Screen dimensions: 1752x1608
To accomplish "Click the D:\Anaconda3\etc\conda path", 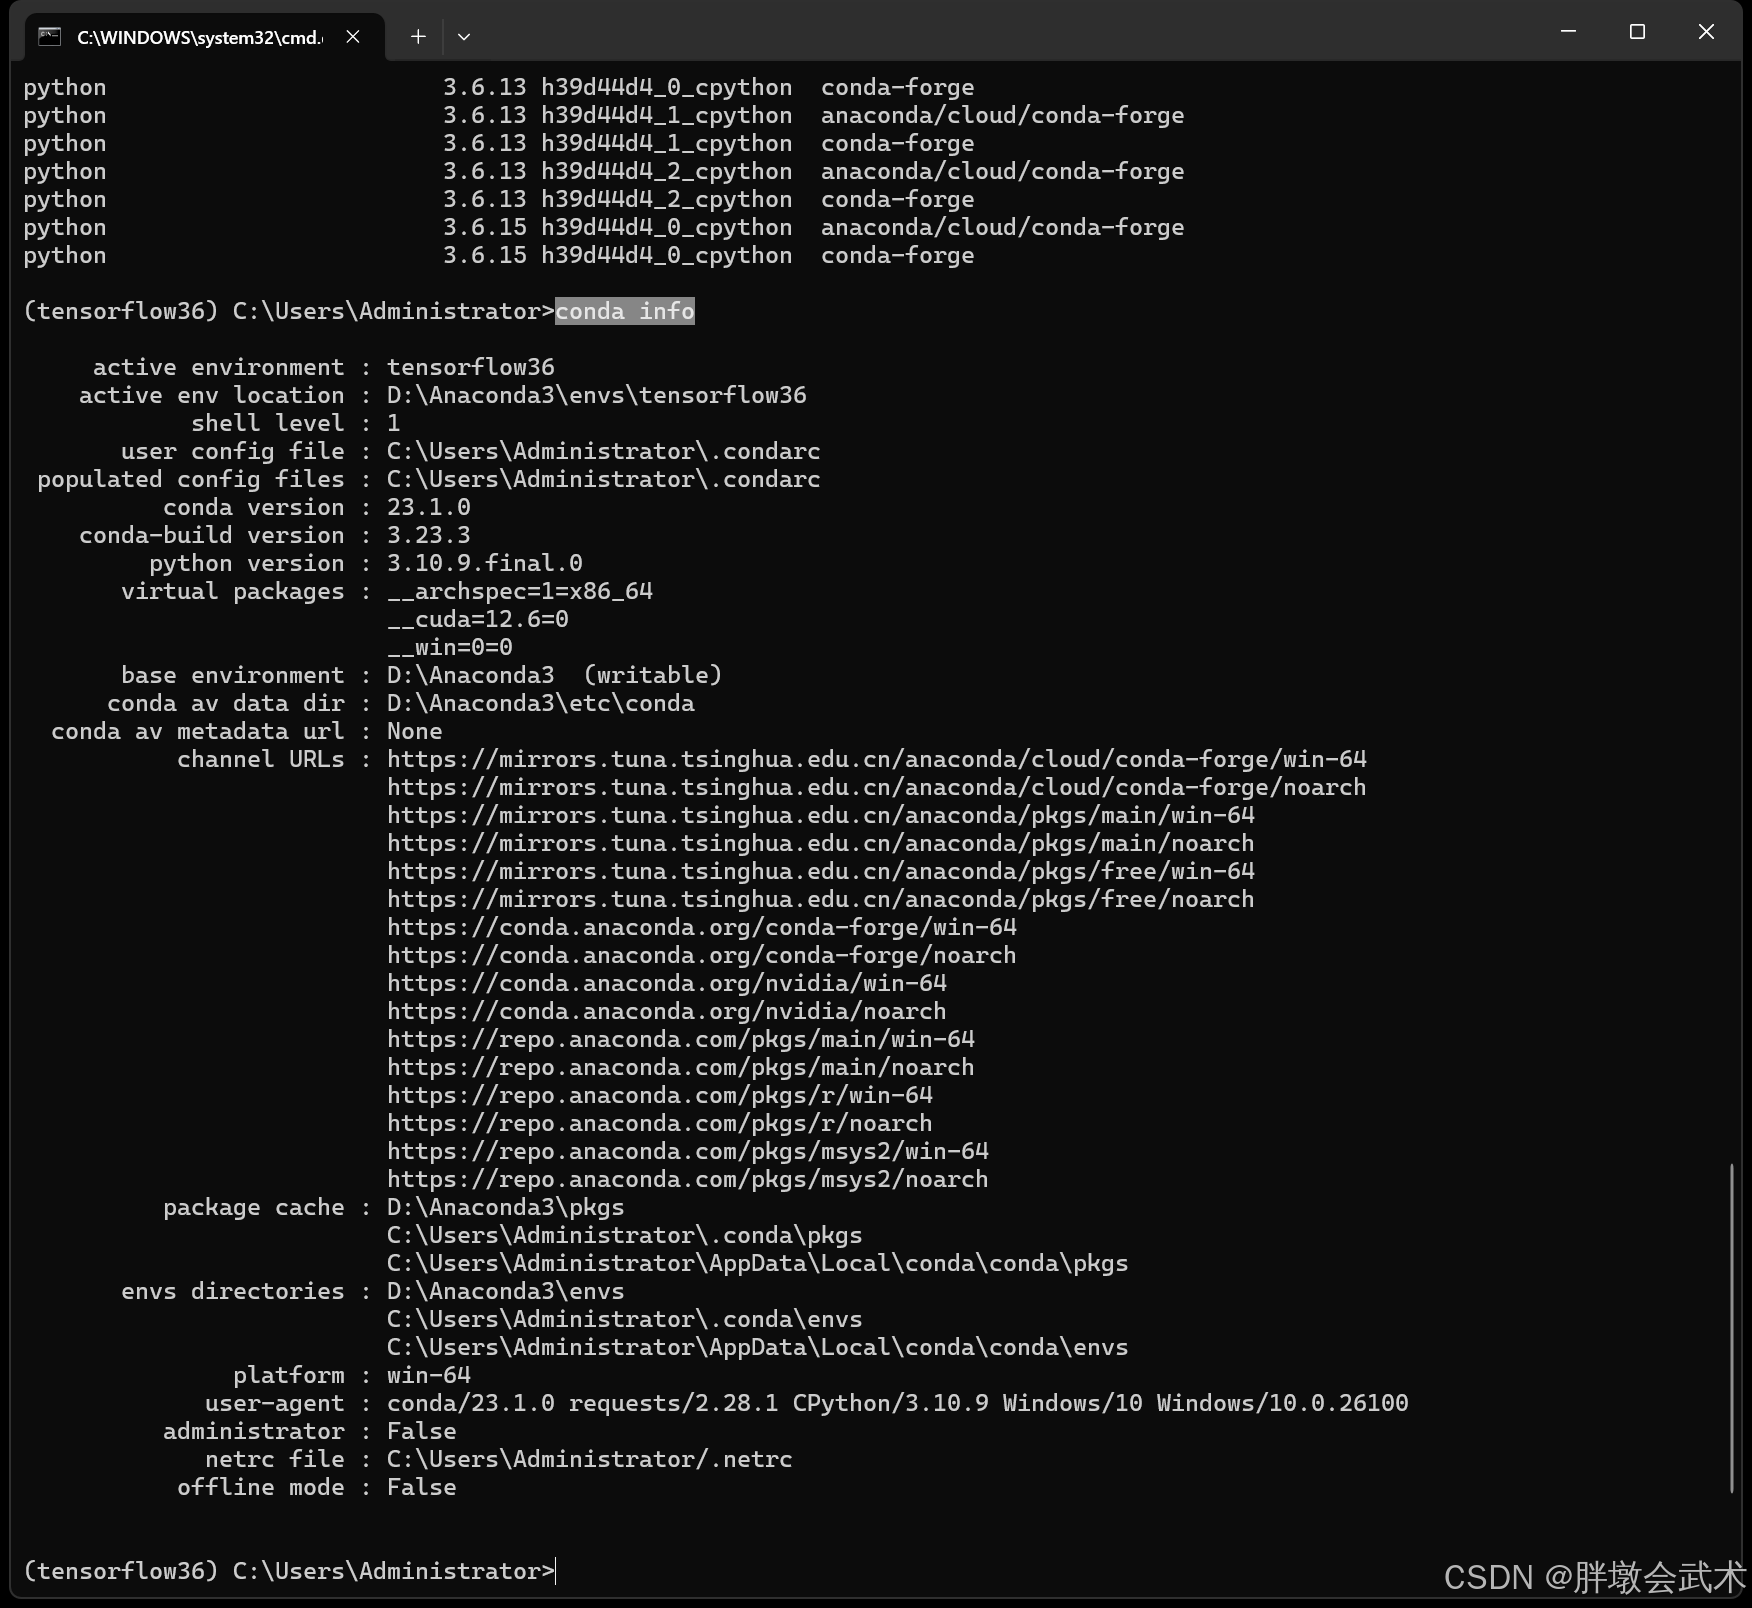I will coord(541,703).
